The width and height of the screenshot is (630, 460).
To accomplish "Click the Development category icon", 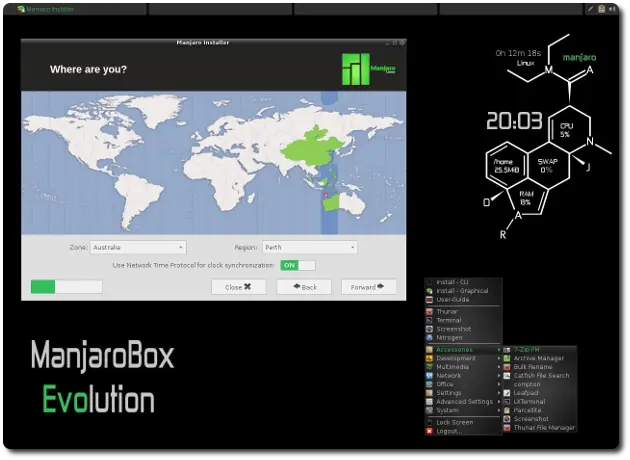I will [430, 358].
